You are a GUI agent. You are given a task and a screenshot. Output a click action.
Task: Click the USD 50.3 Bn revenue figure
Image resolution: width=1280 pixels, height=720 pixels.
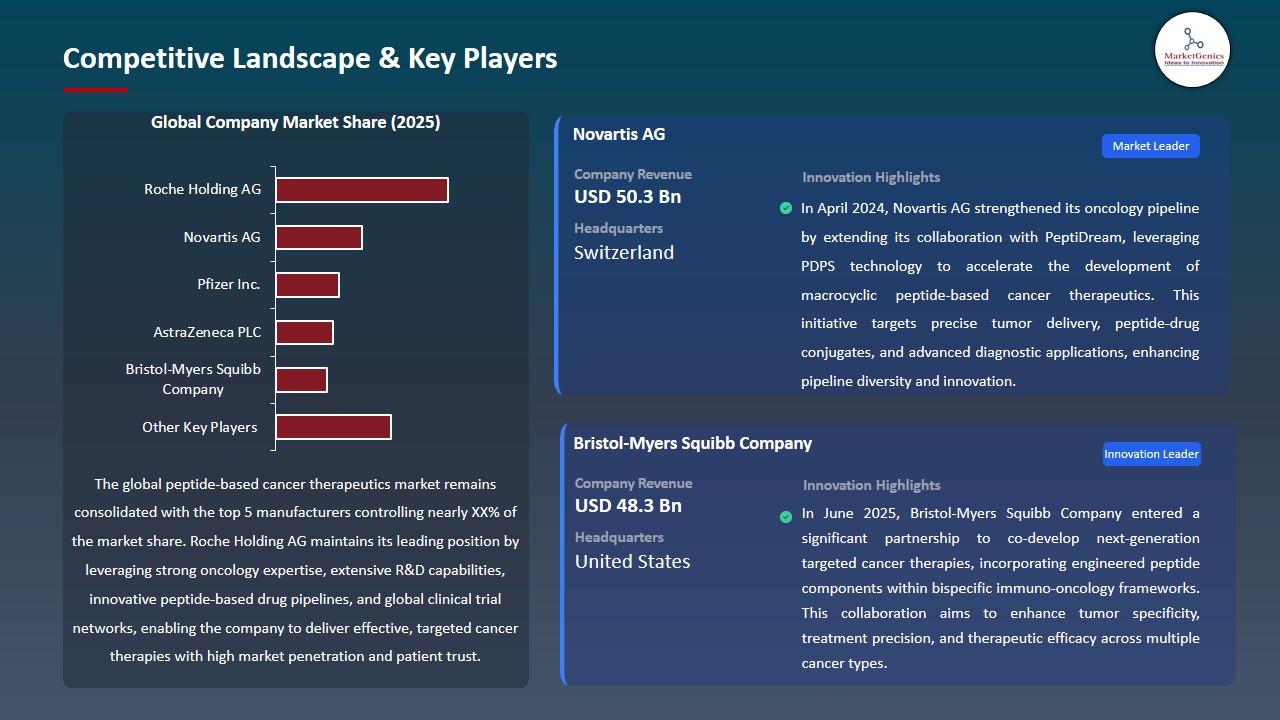[627, 197]
